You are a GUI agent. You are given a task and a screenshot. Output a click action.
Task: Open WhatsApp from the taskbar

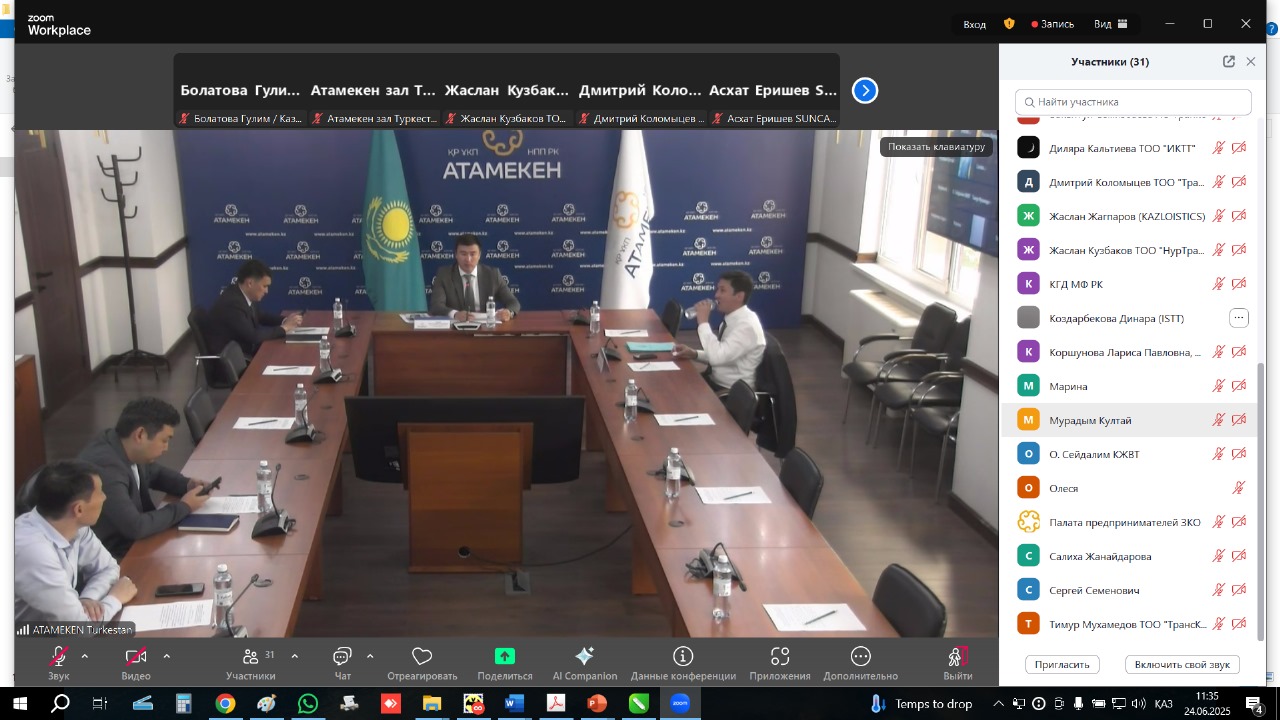308,704
